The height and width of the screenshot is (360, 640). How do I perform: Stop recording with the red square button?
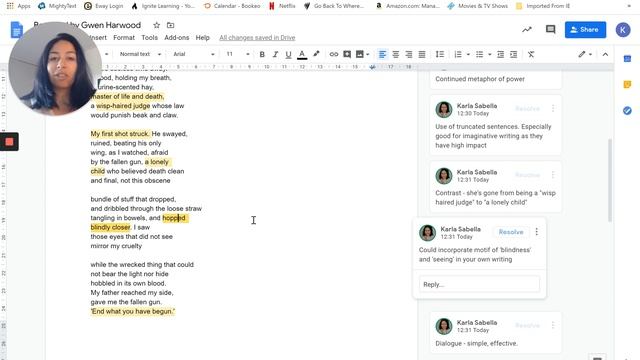pos(9,142)
